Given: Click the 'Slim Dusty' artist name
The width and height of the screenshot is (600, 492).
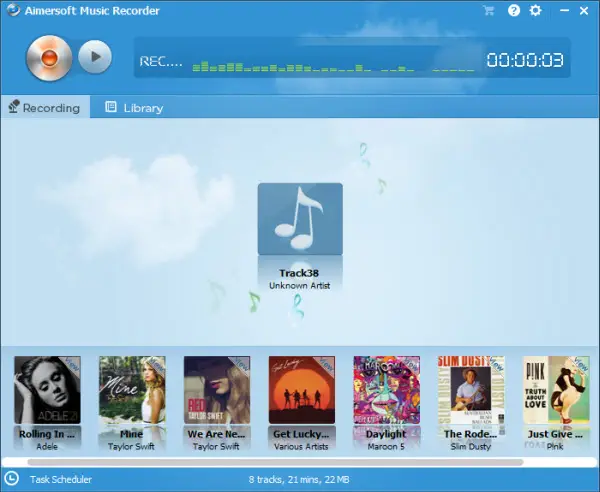Looking at the screenshot, I should click(471, 446).
